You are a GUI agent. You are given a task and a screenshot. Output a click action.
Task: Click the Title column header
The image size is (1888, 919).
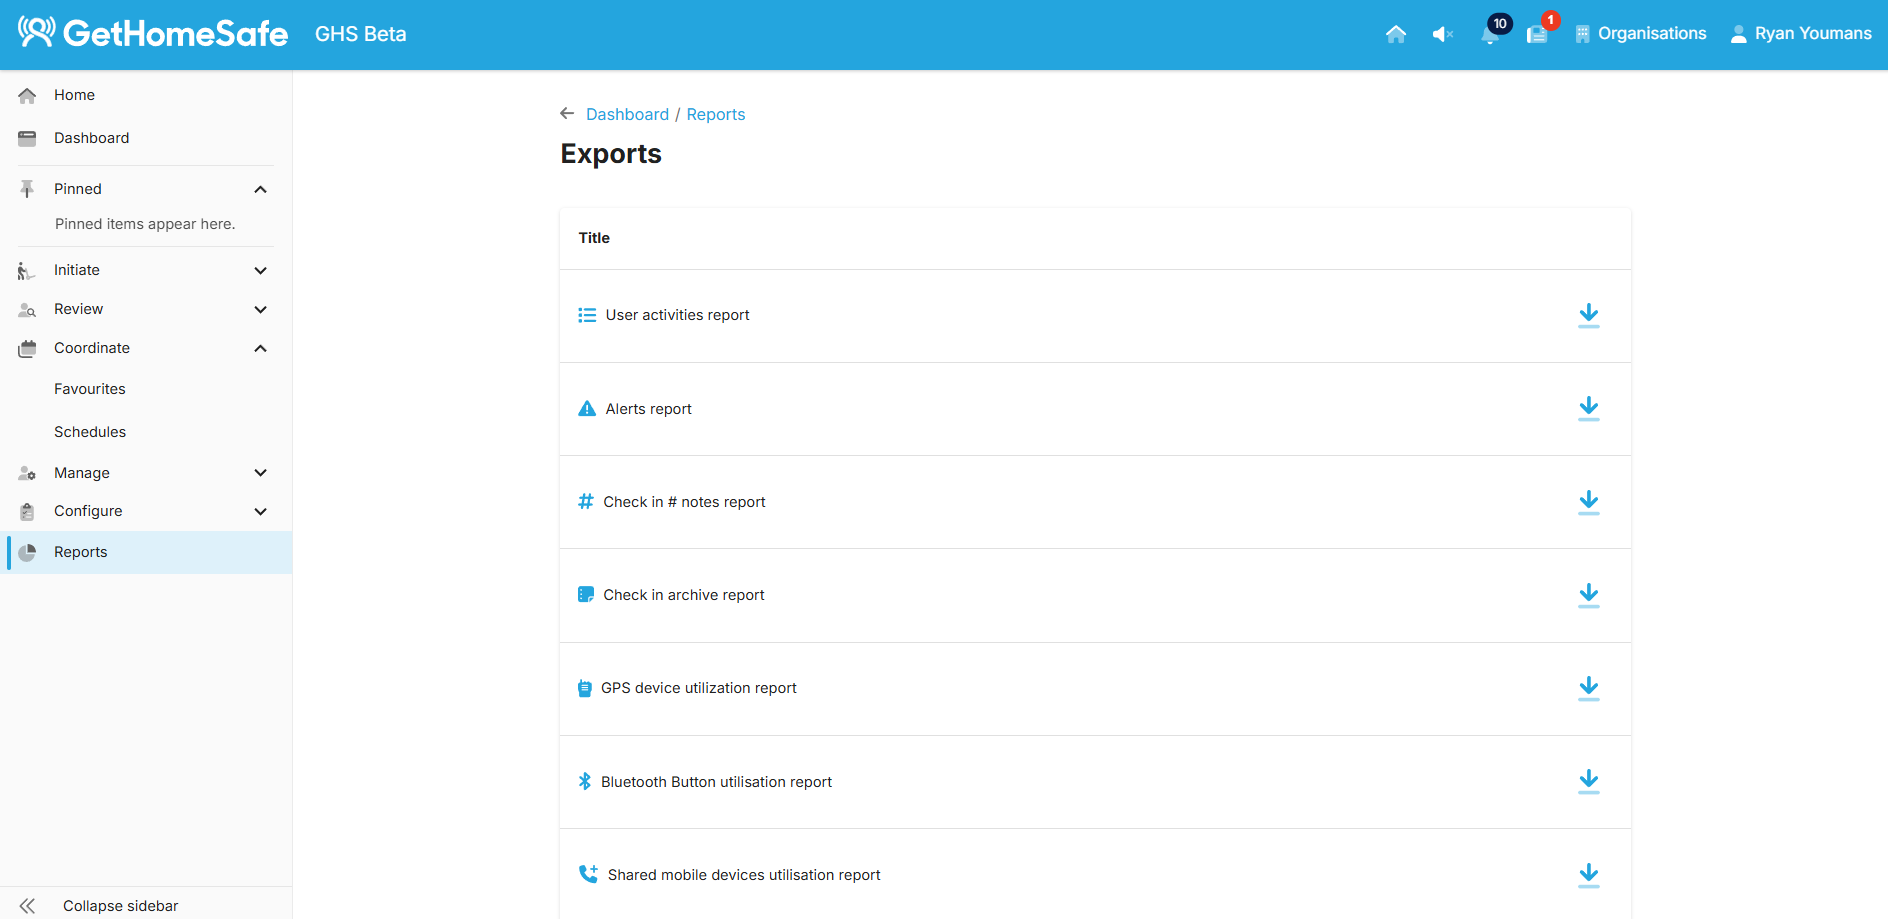point(594,238)
